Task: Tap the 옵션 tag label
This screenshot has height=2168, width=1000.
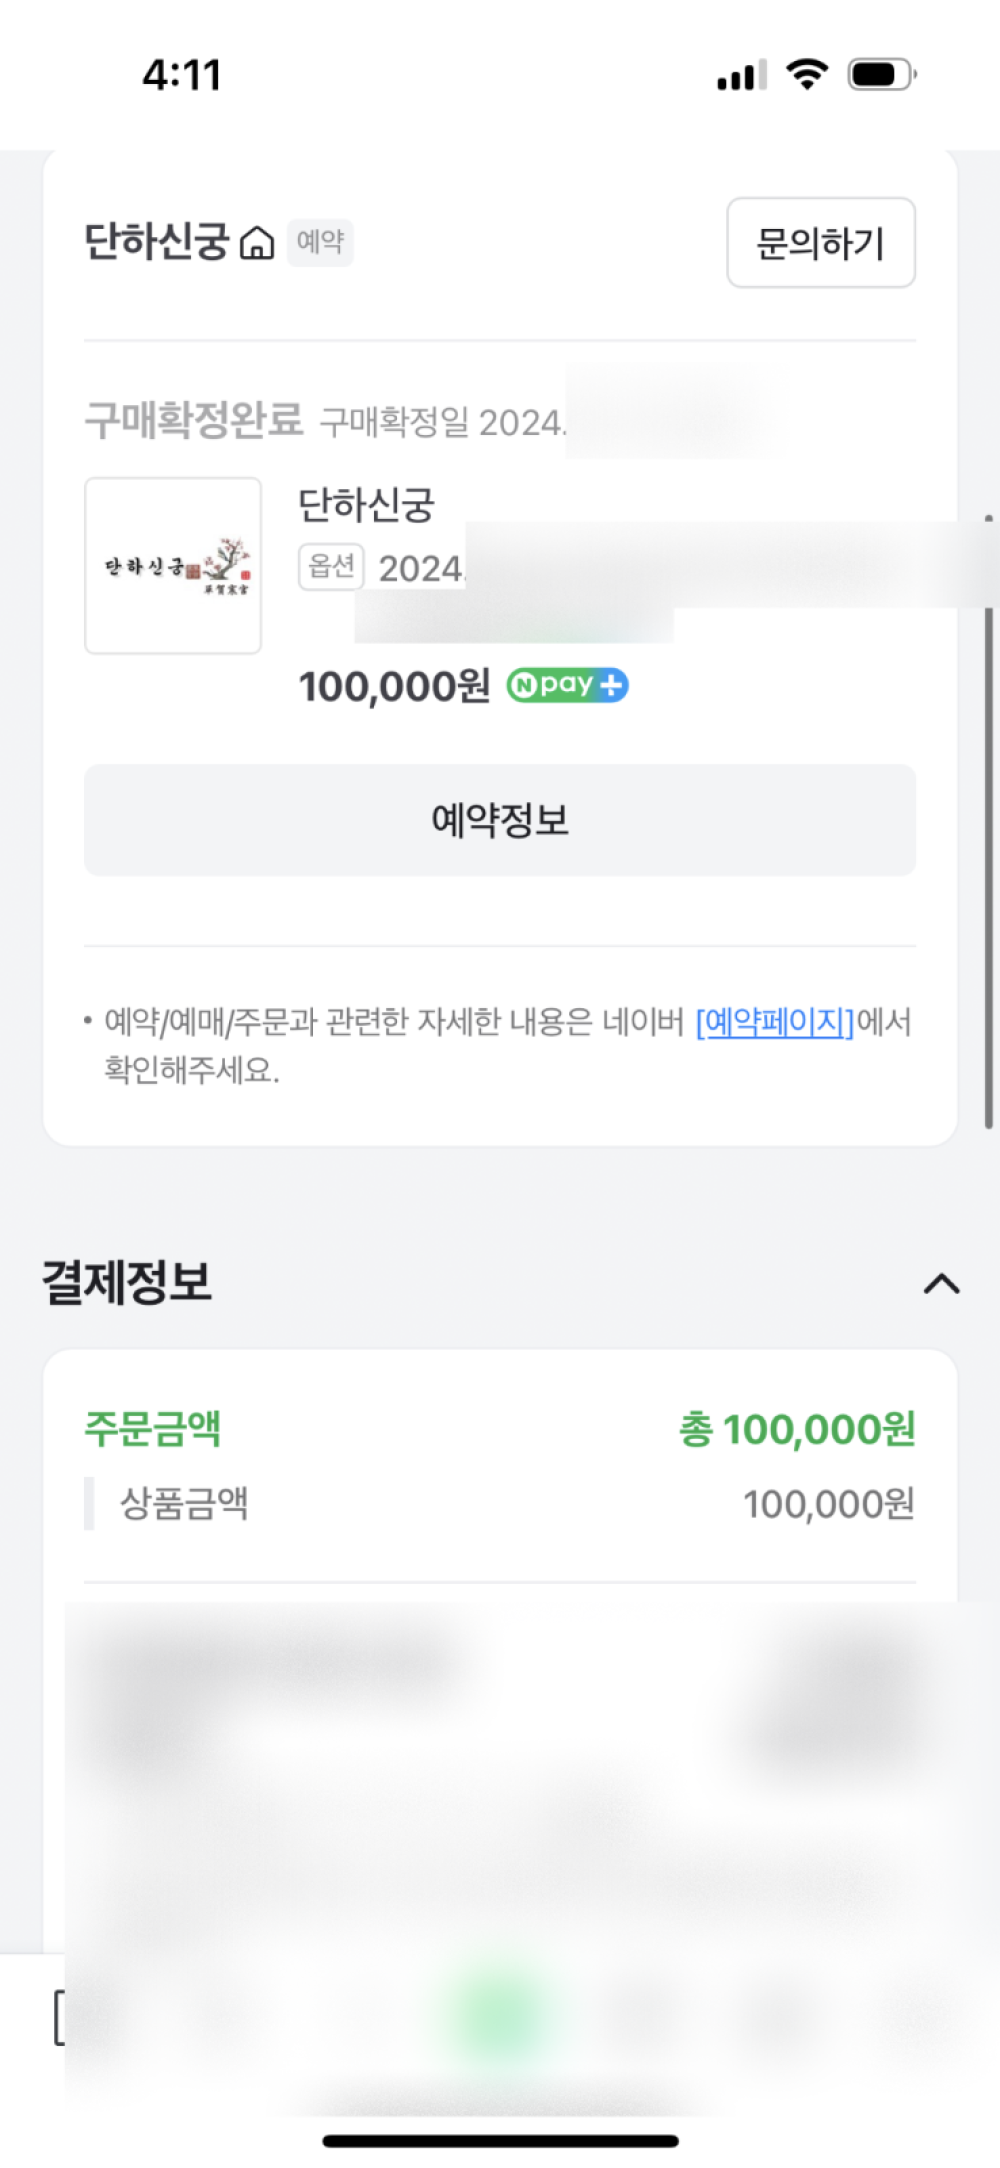Action: pyautogui.click(x=331, y=567)
